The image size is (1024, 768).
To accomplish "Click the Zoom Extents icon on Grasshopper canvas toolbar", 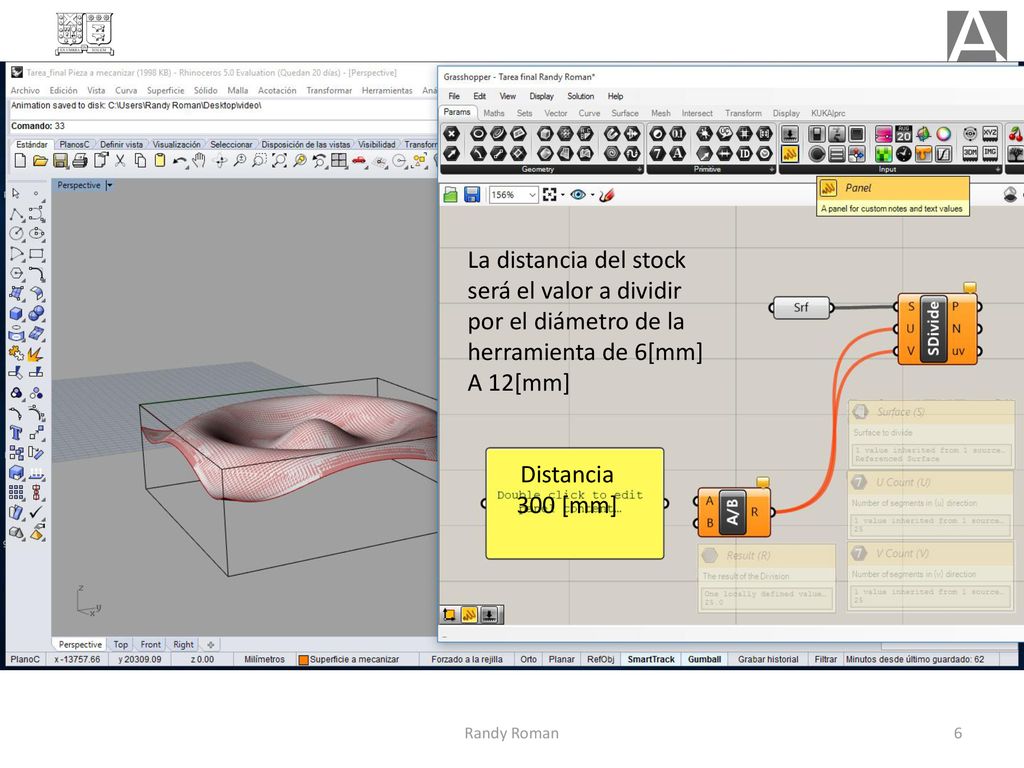I will [549, 195].
